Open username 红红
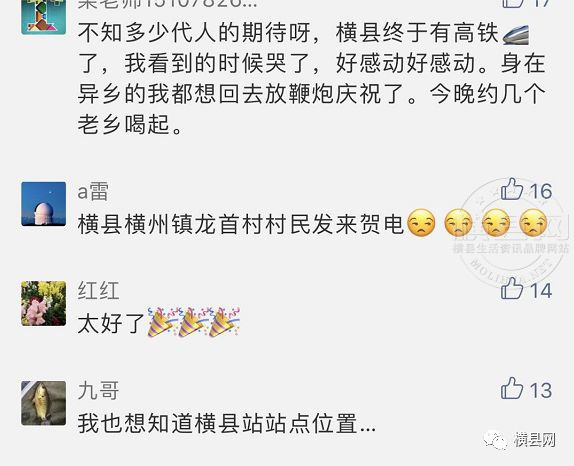 [x=98, y=291]
